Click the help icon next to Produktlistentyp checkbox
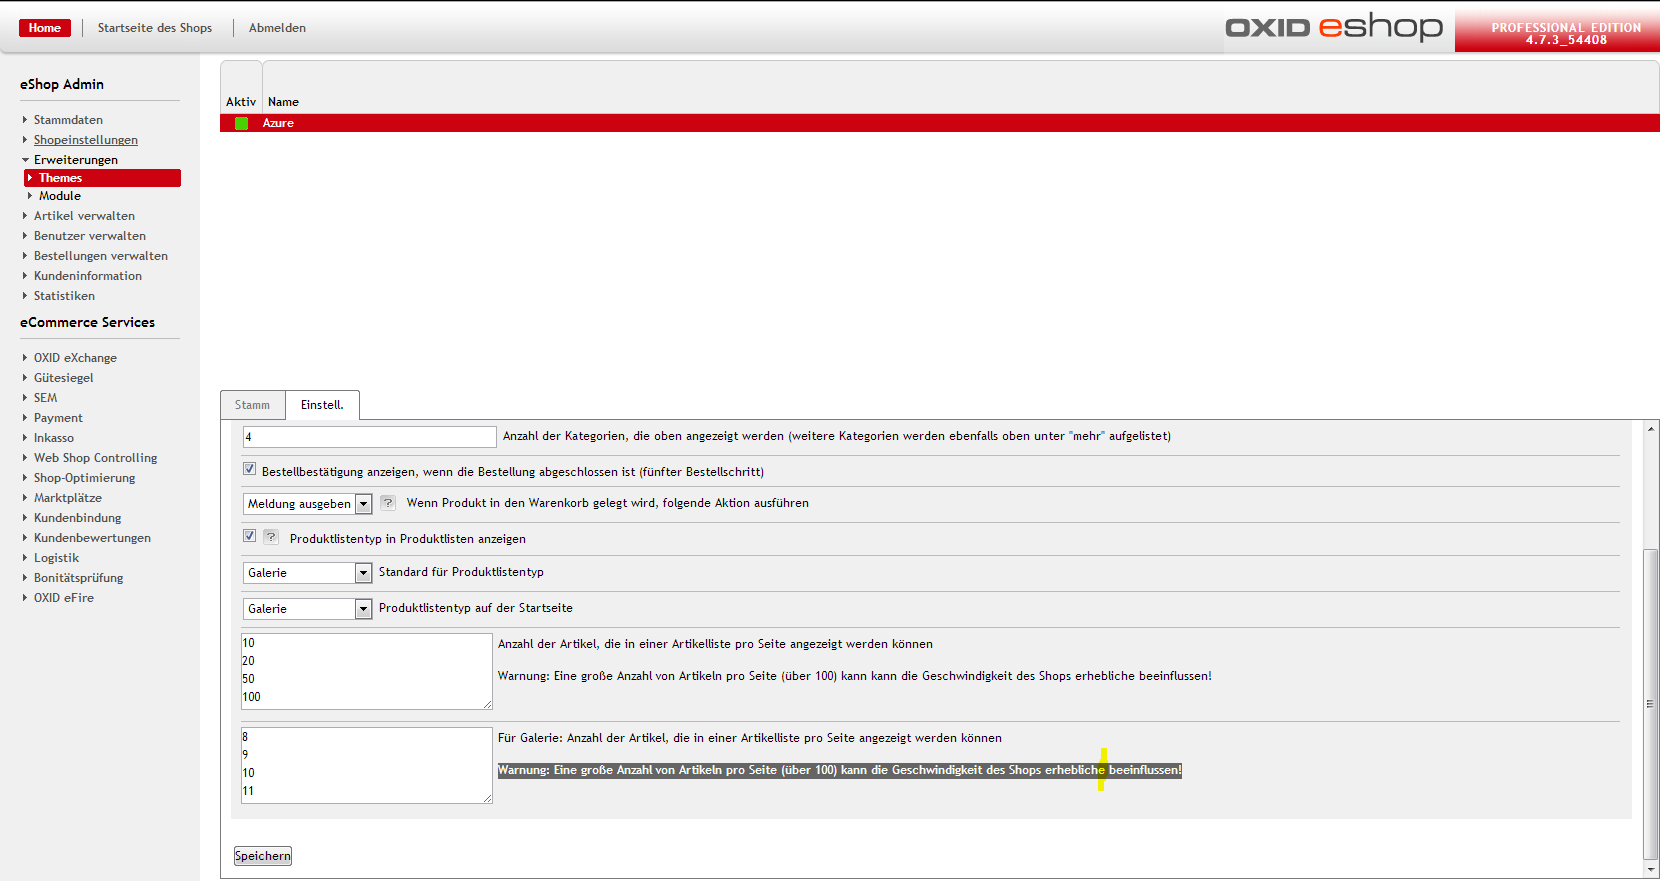 (x=271, y=537)
